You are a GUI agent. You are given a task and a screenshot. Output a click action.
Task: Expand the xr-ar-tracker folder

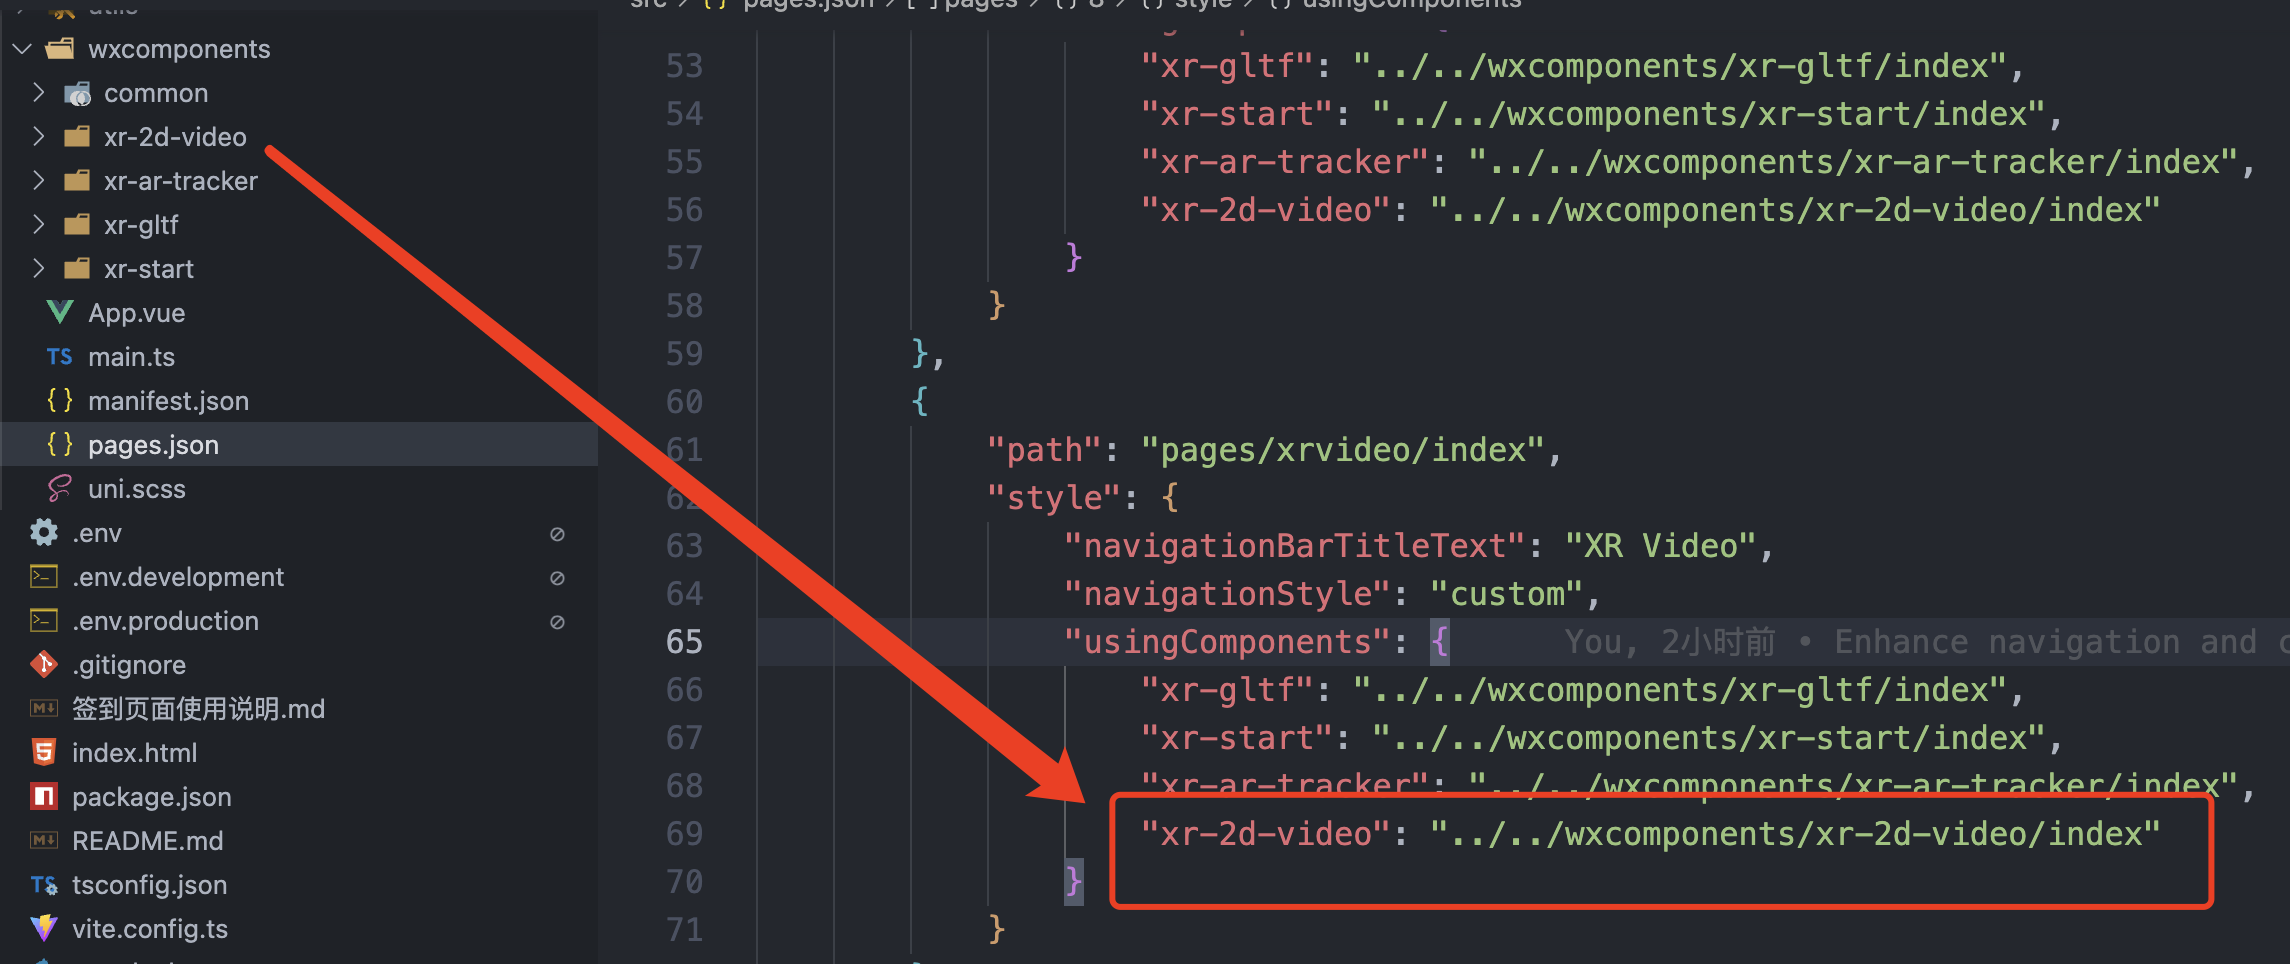click(x=38, y=180)
